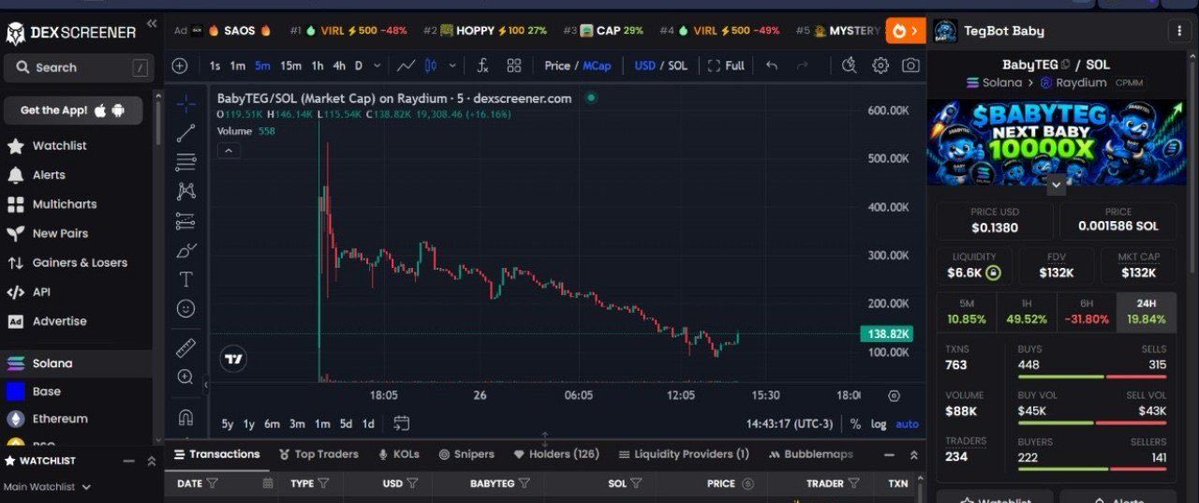Click Get the App button
The image size is (1199, 503).
point(73,110)
